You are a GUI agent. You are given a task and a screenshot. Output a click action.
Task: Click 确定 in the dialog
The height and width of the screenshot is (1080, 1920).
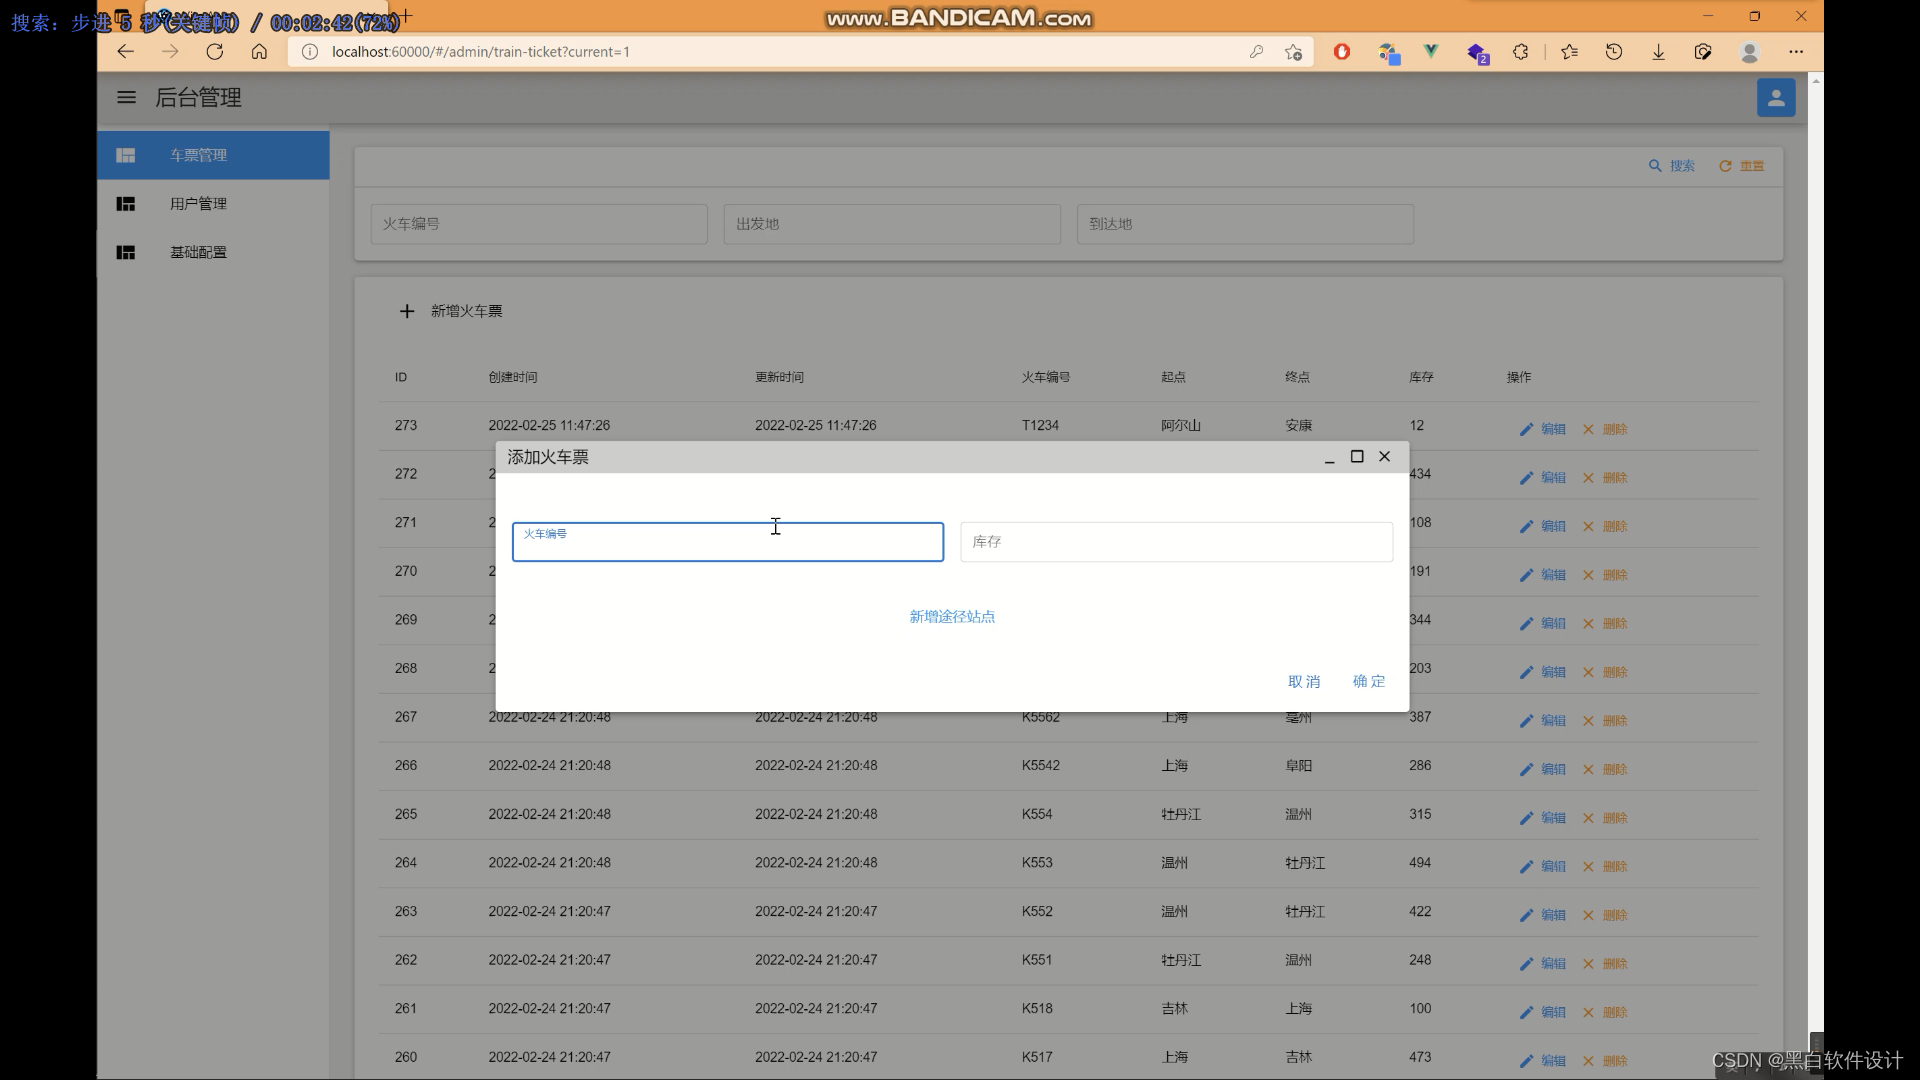[x=1369, y=682]
